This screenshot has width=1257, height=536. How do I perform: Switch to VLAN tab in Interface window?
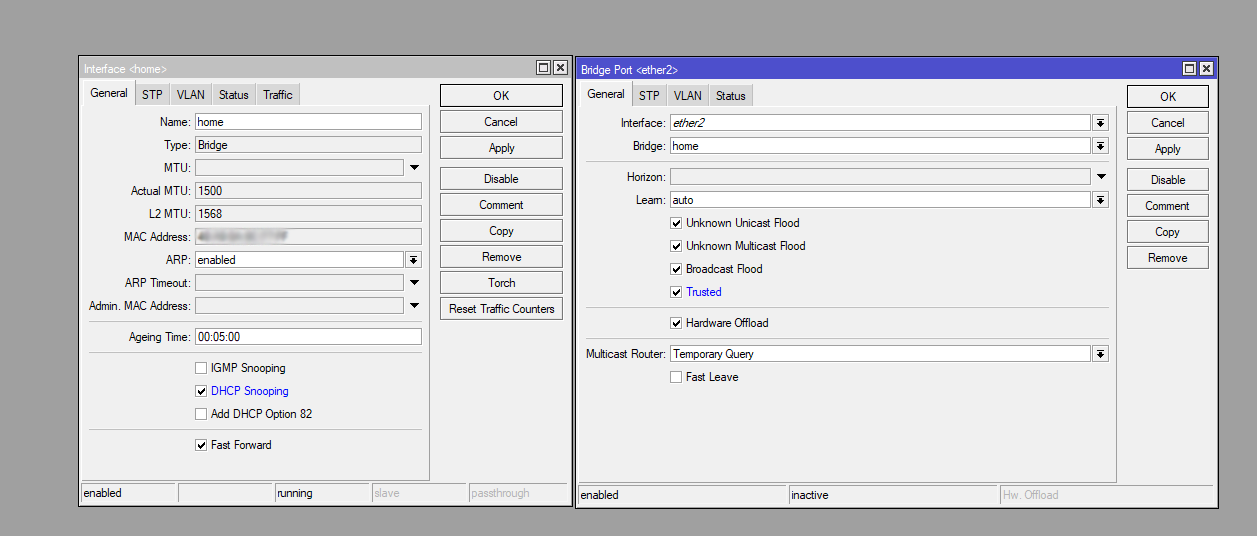(190, 95)
